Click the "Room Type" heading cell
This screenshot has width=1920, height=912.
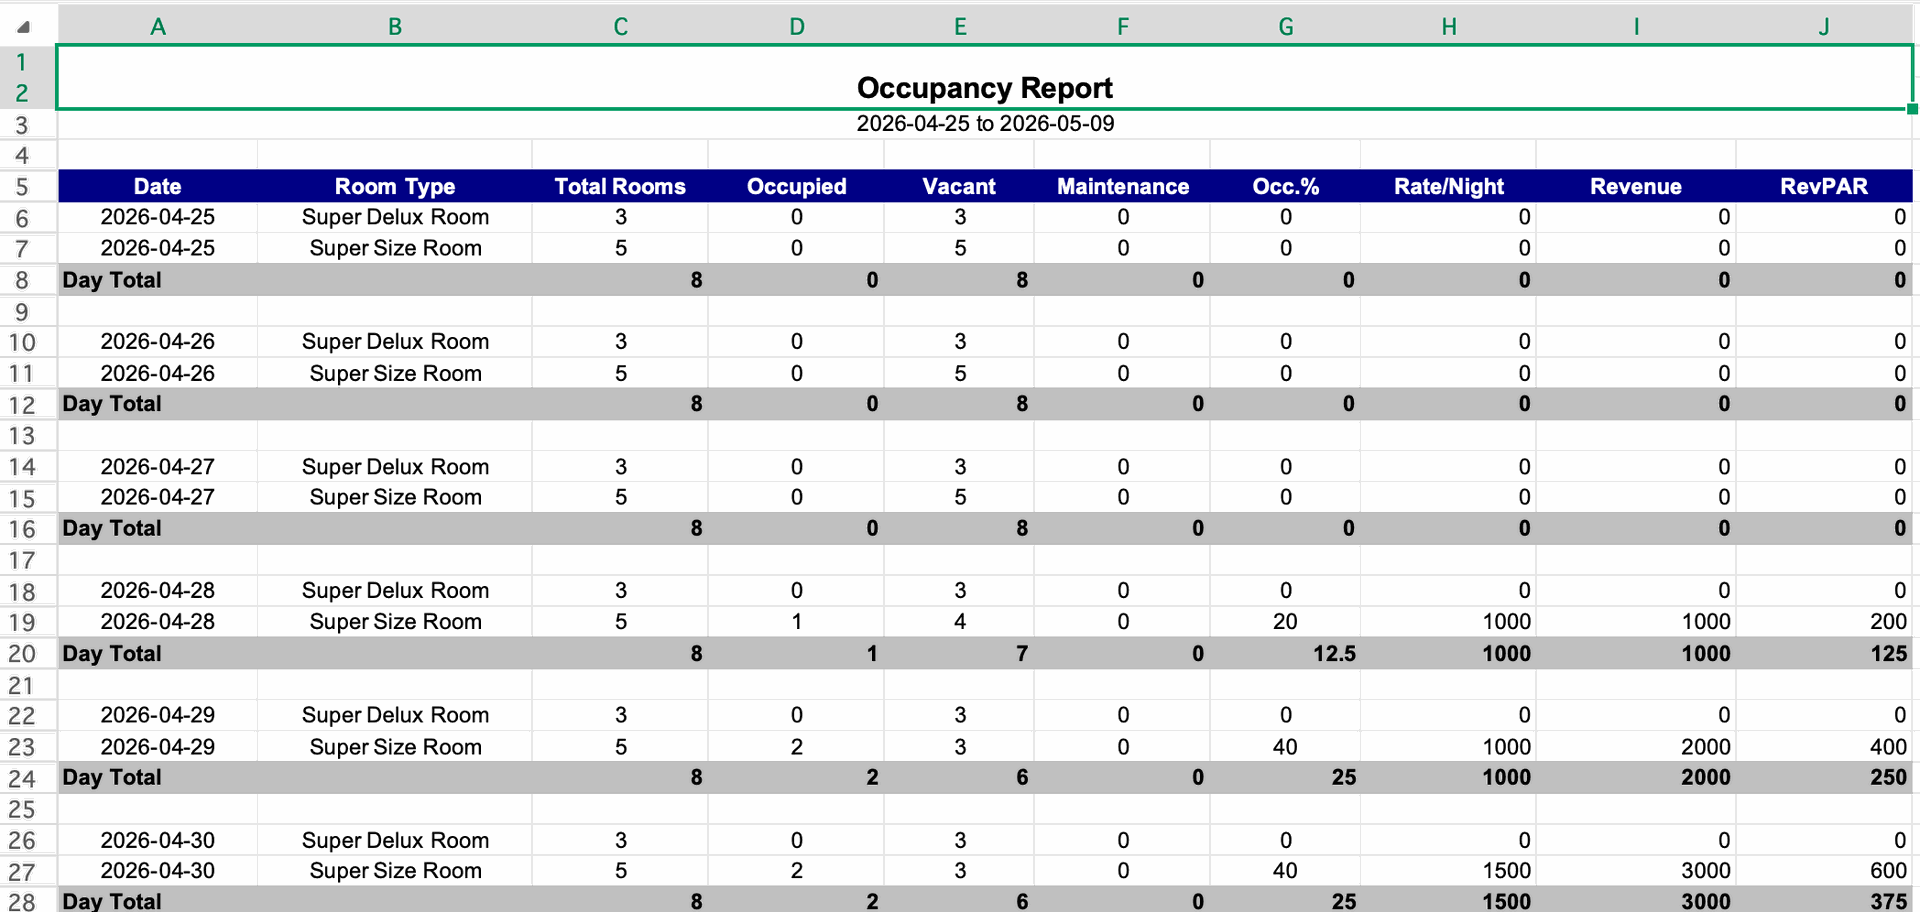coord(395,186)
